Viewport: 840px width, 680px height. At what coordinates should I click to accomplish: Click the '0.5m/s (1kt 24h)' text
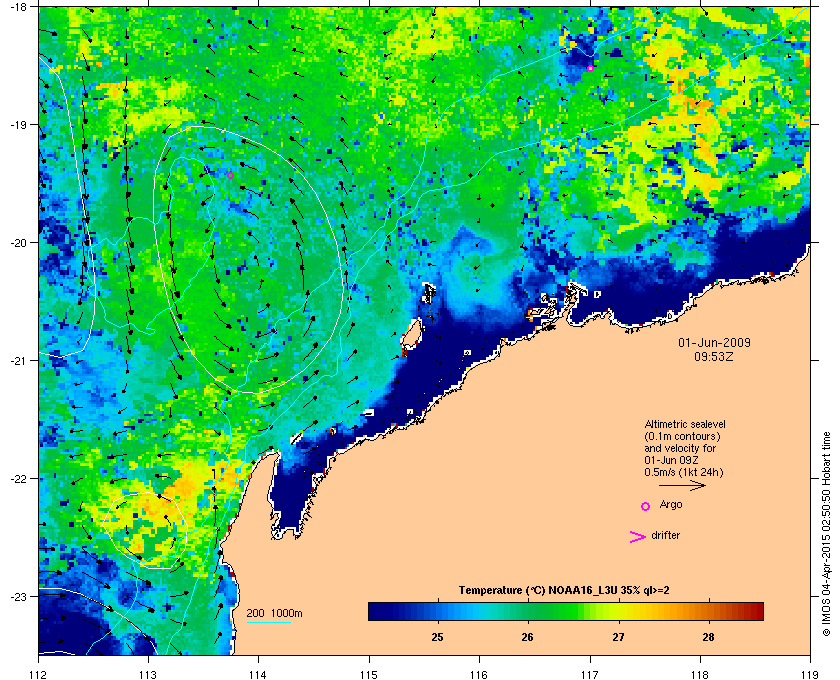[x=684, y=473]
